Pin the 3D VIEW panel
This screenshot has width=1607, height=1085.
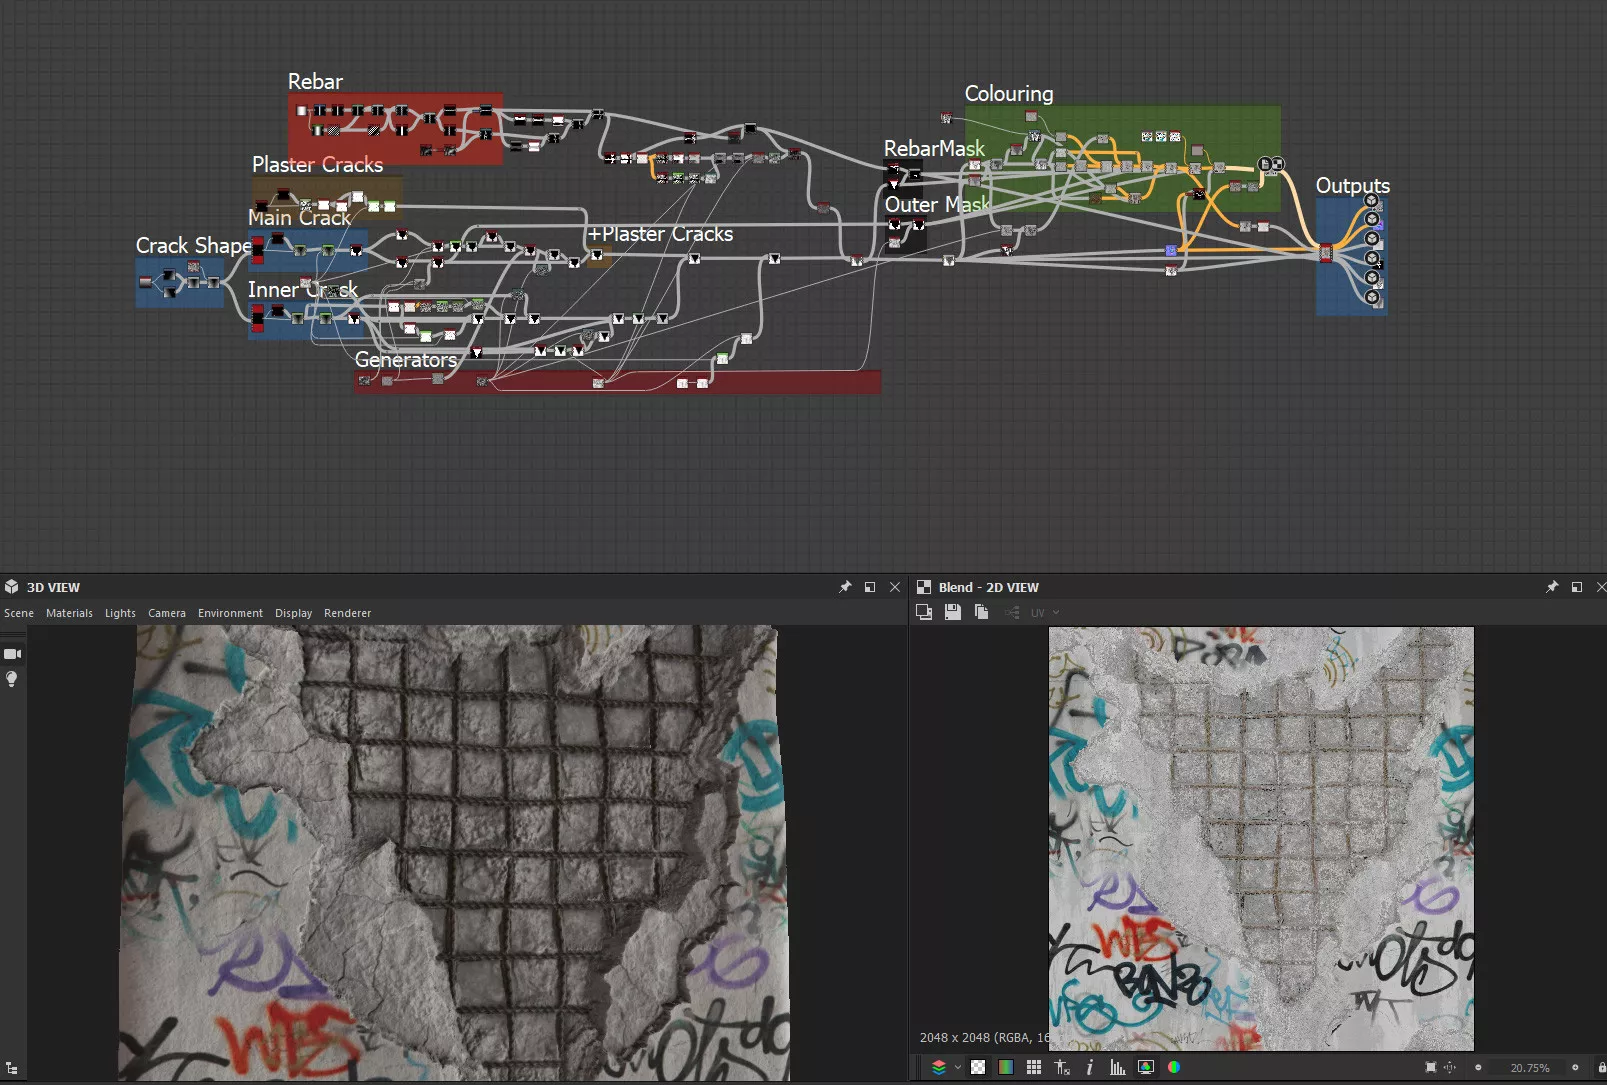tap(845, 587)
